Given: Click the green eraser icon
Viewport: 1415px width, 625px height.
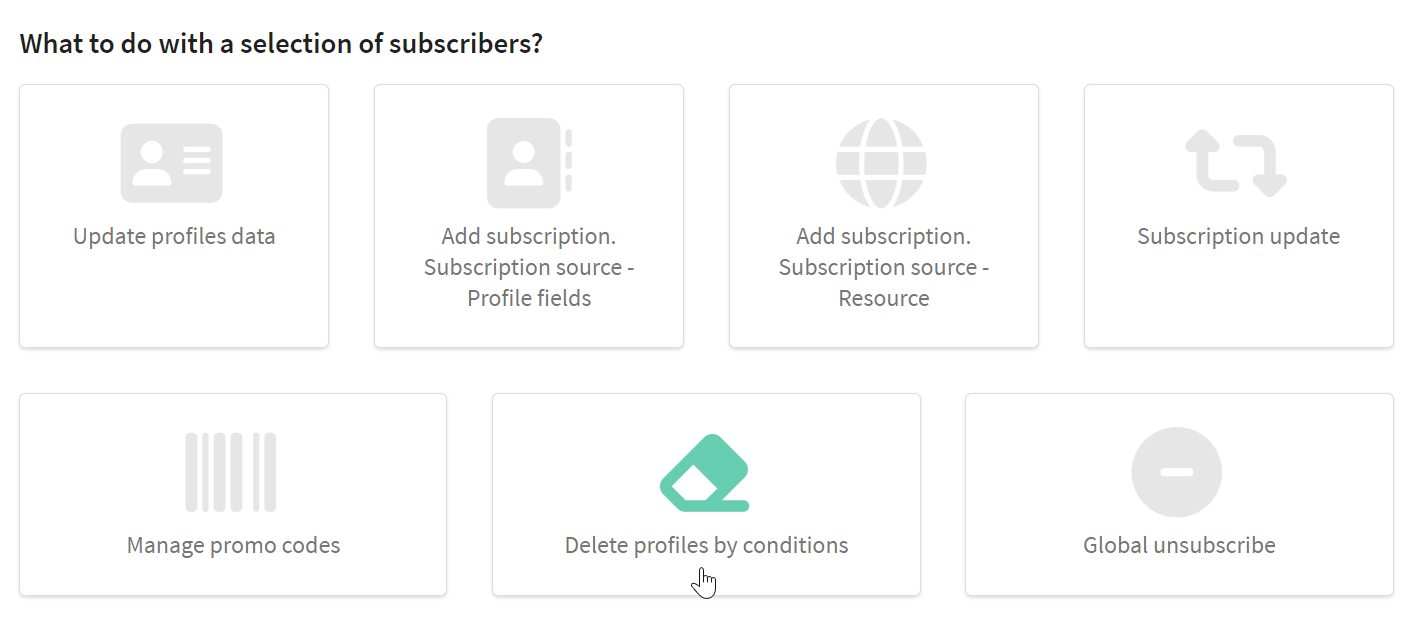Looking at the screenshot, I should (705, 472).
